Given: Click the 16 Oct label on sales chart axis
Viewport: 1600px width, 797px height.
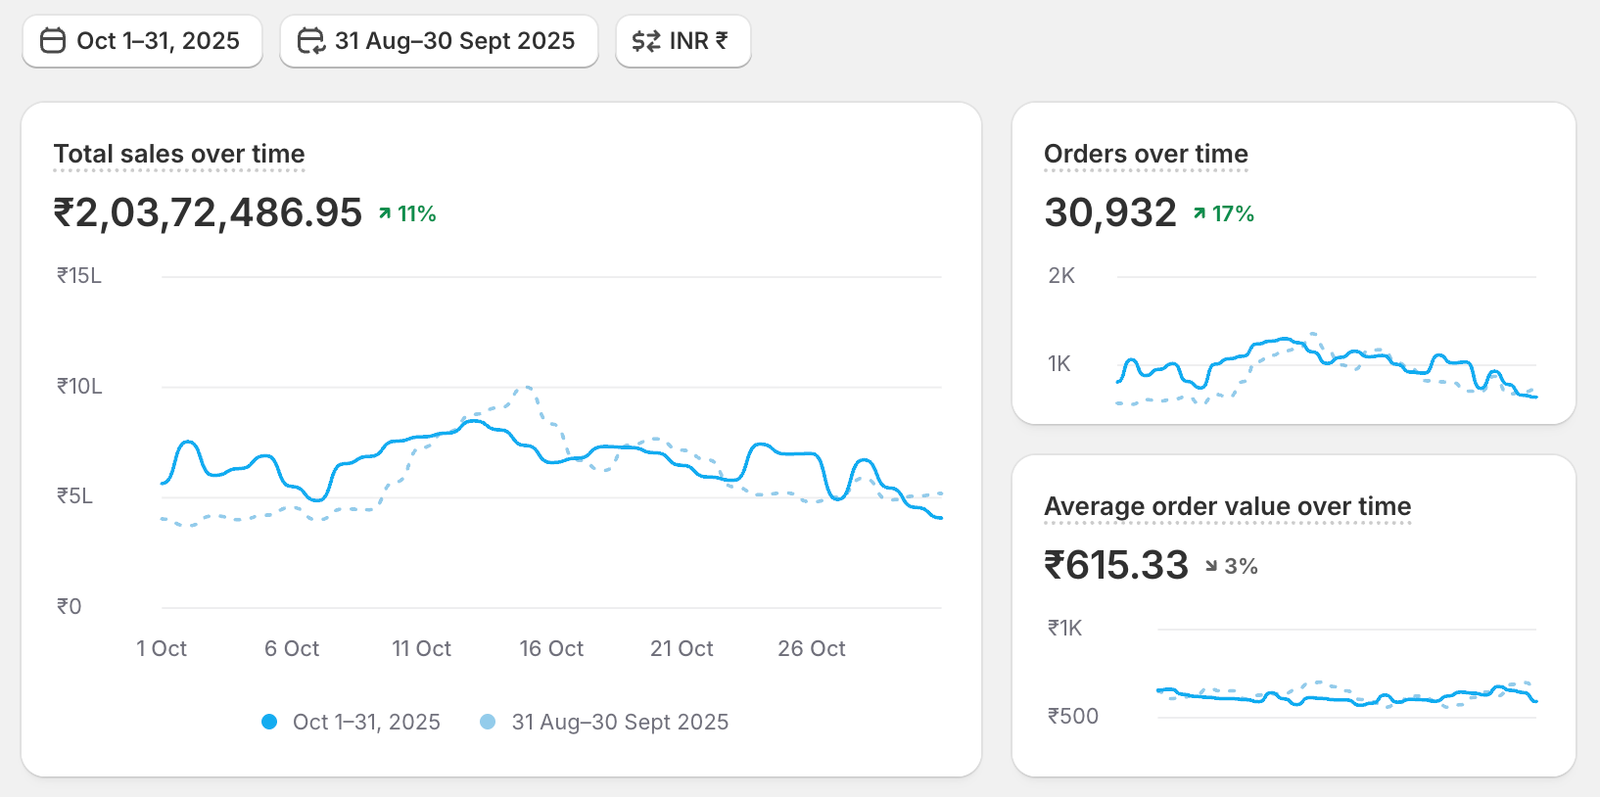Looking at the screenshot, I should click(551, 649).
